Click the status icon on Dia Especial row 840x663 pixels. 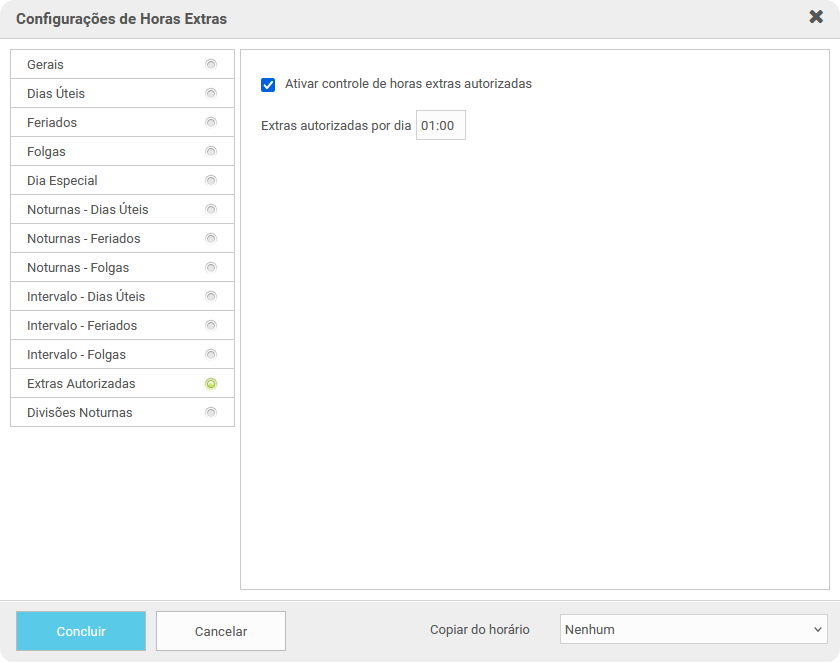[211, 180]
